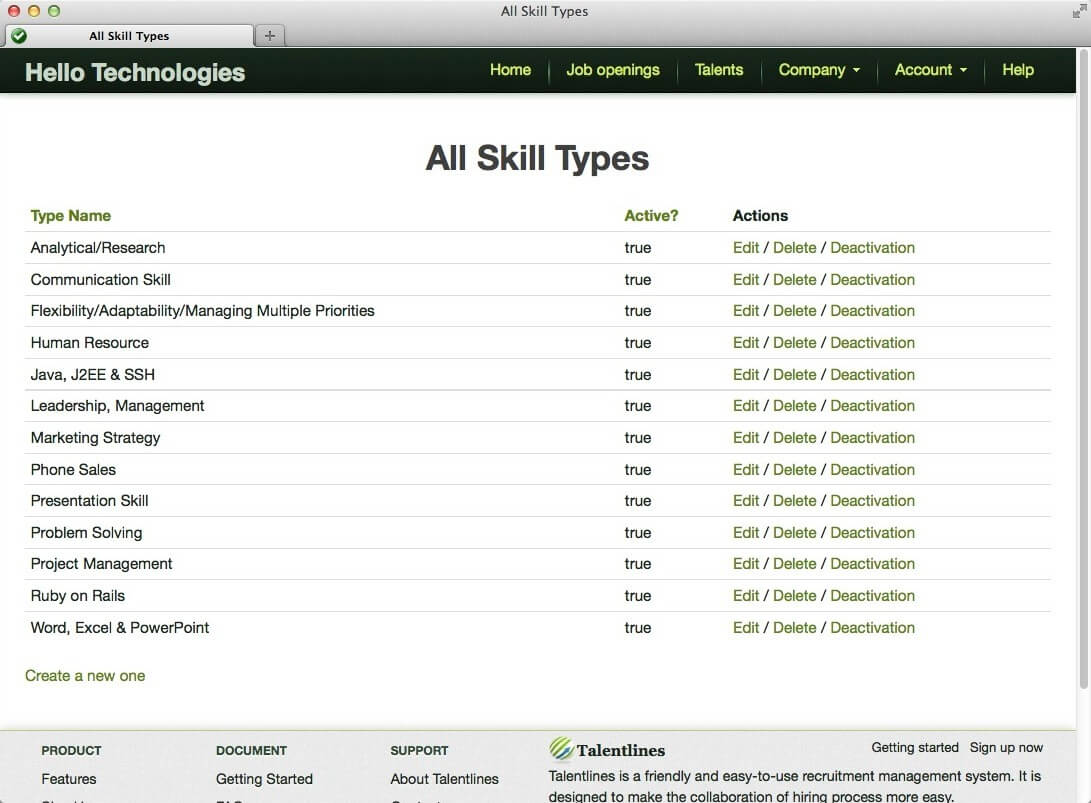This screenshot has width=1091, height=803.
Task: Open the Help page
Action: click(1017, 70)
